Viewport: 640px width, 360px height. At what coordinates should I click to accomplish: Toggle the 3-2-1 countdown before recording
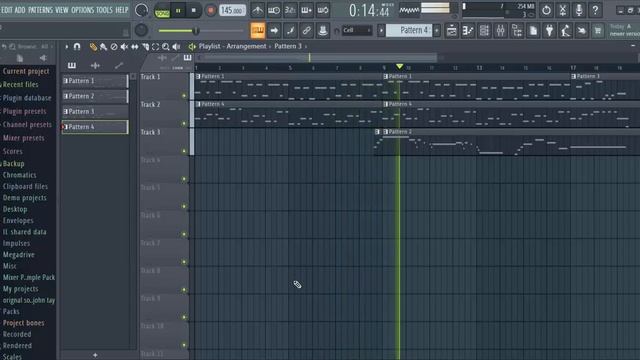[290, 10]
